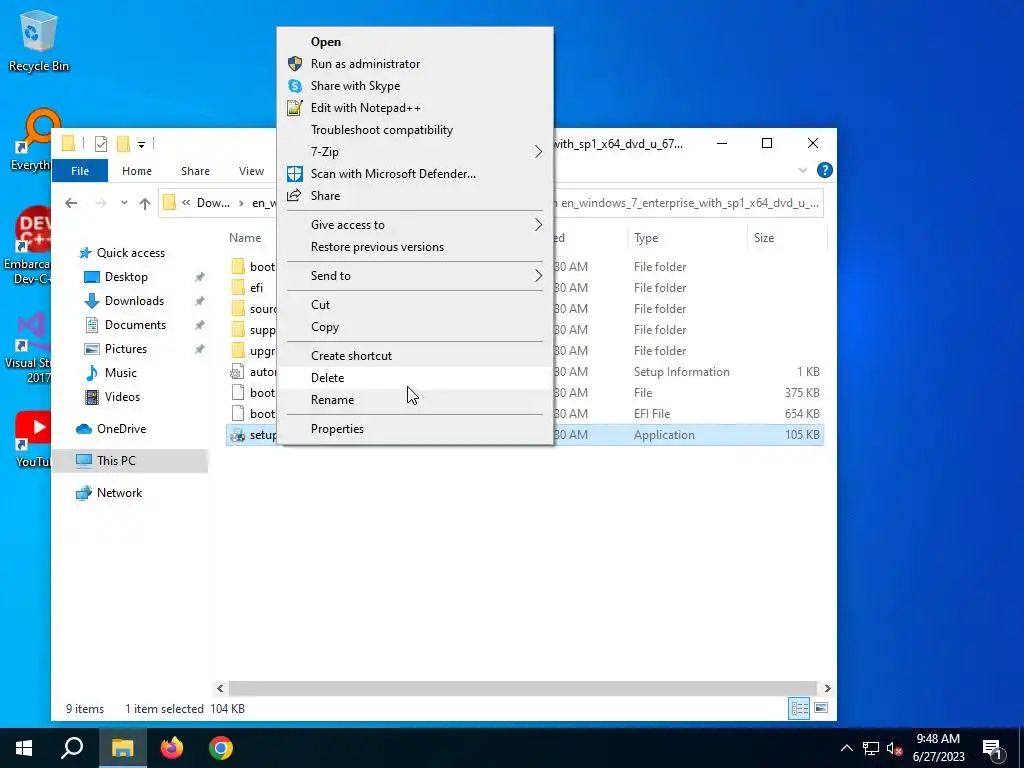
Task: Click the muted volume tray icon
Action: (894, 748)
